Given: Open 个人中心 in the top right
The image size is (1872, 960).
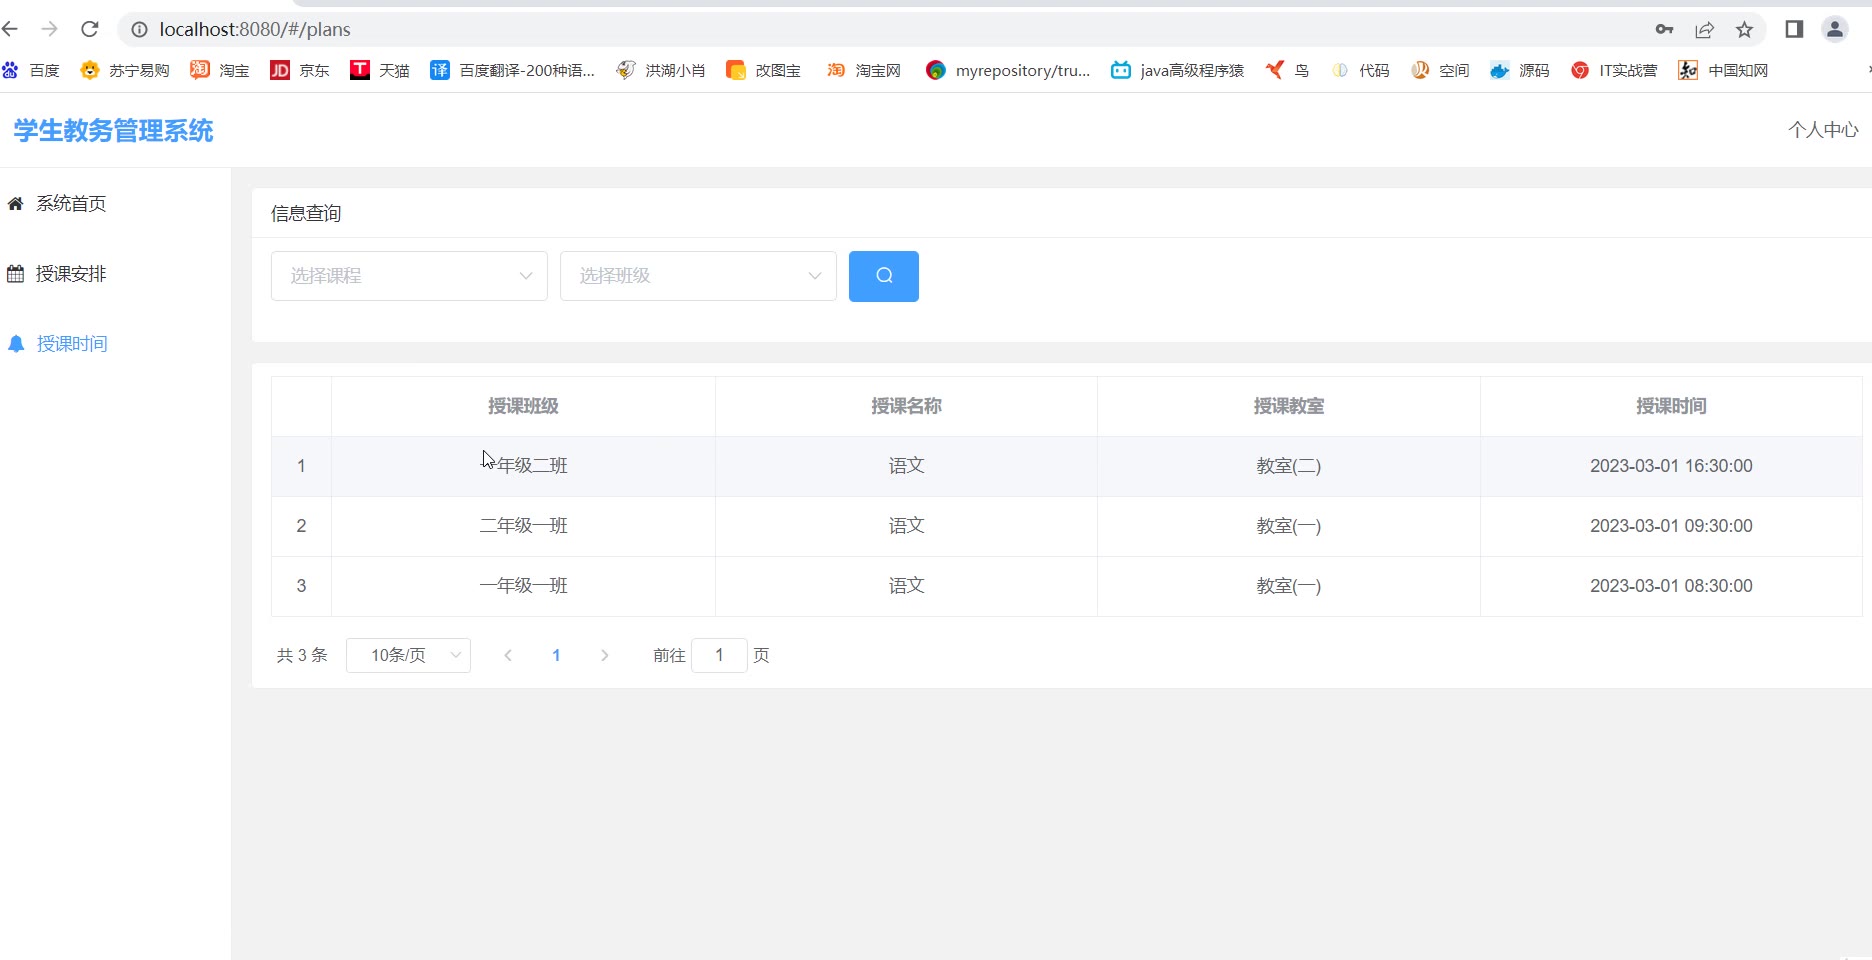Looking at the screenshot, I should tap(1822, 130).
